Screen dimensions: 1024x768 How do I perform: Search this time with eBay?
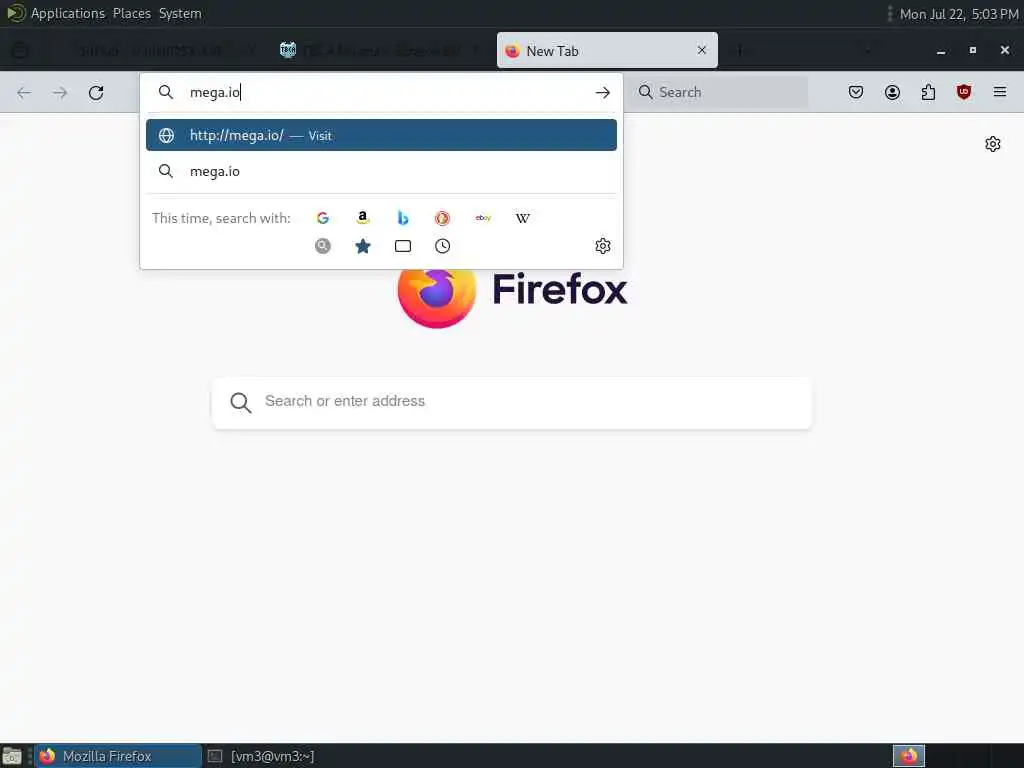point(483,218)
